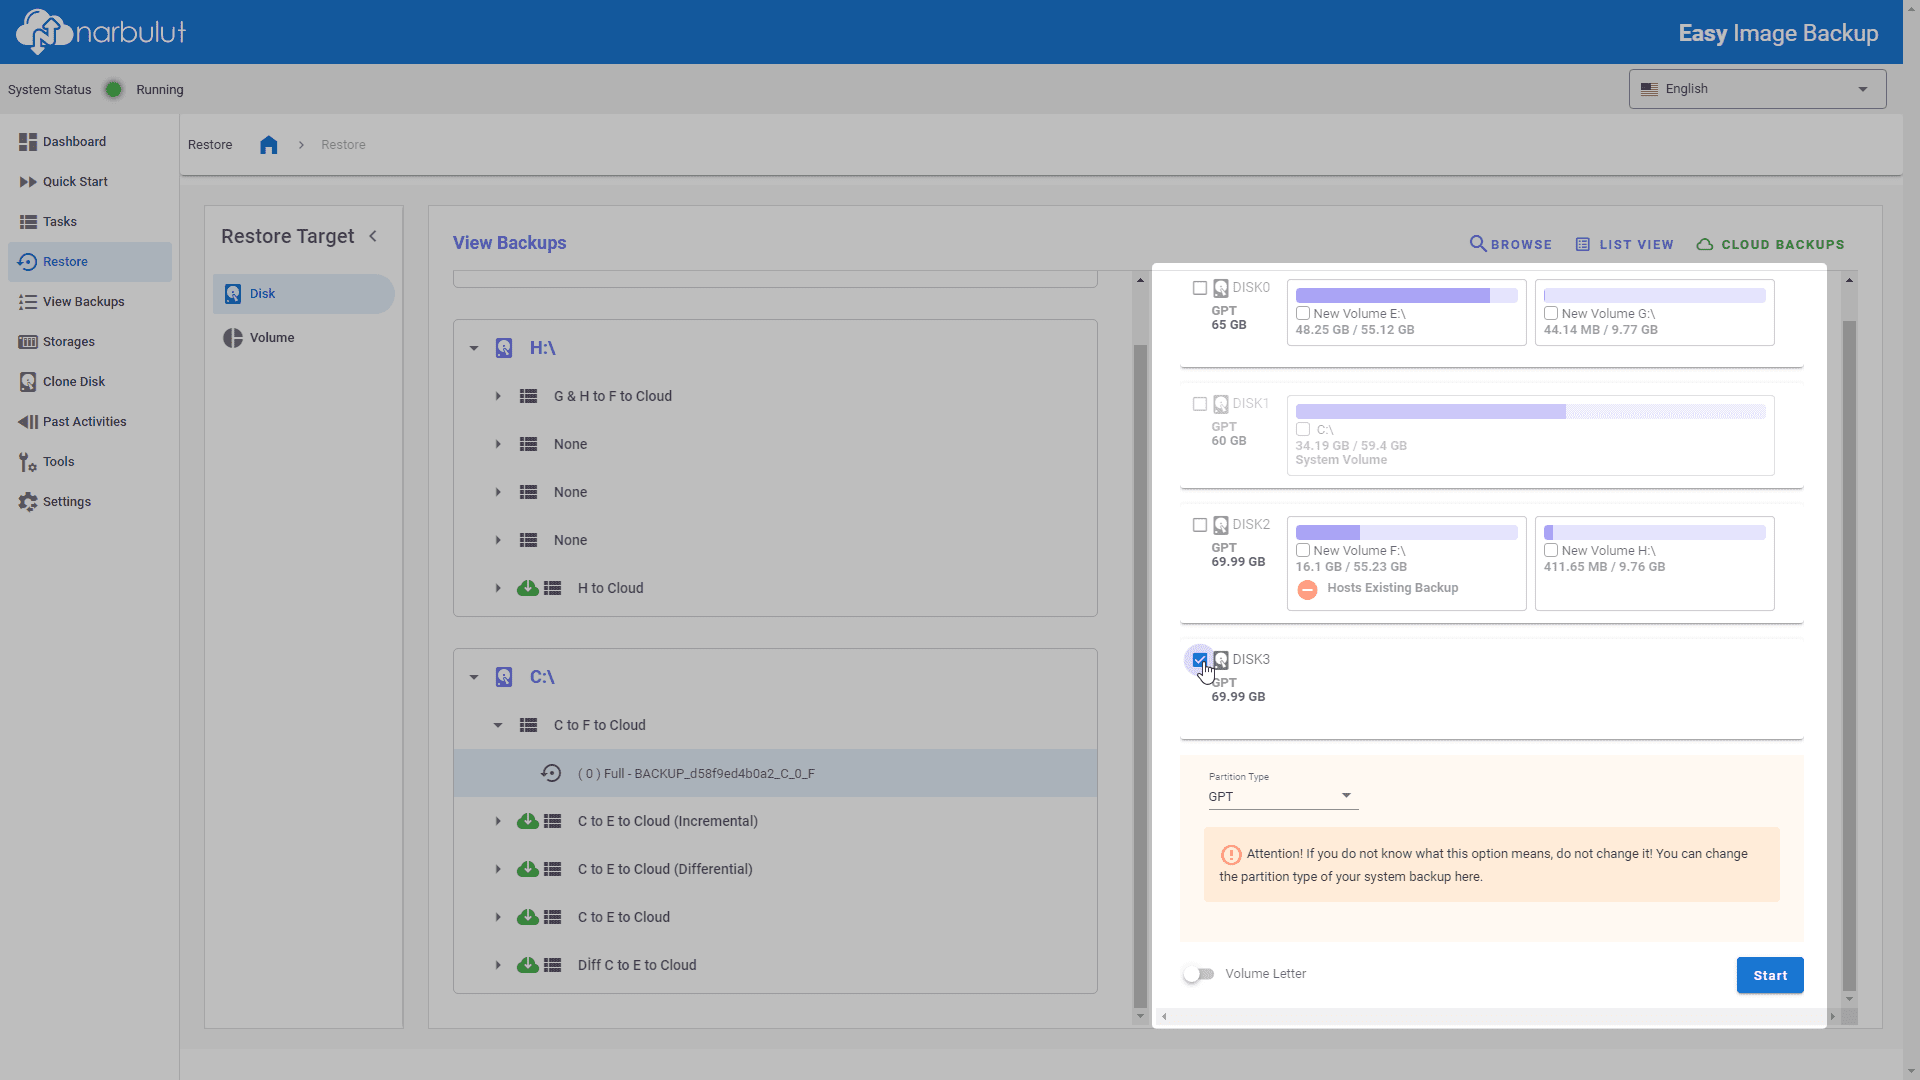Screen dimensions: 1920x1080
Task: Click the DISK2 drive icon
Action: coord(1221,525)
